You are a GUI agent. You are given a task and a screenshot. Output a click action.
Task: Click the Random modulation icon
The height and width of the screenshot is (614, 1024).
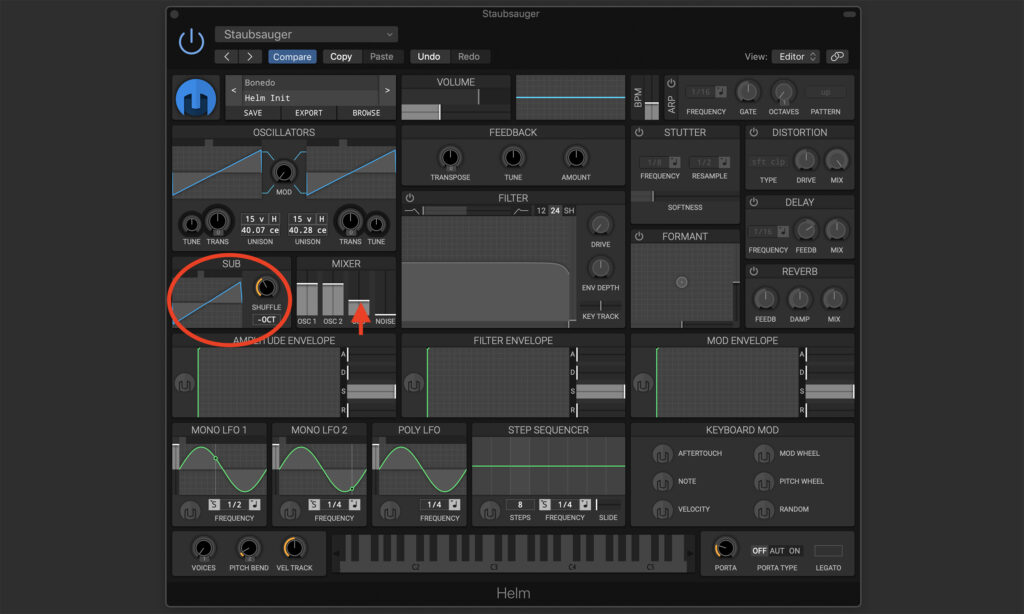(x=763, y=509)
